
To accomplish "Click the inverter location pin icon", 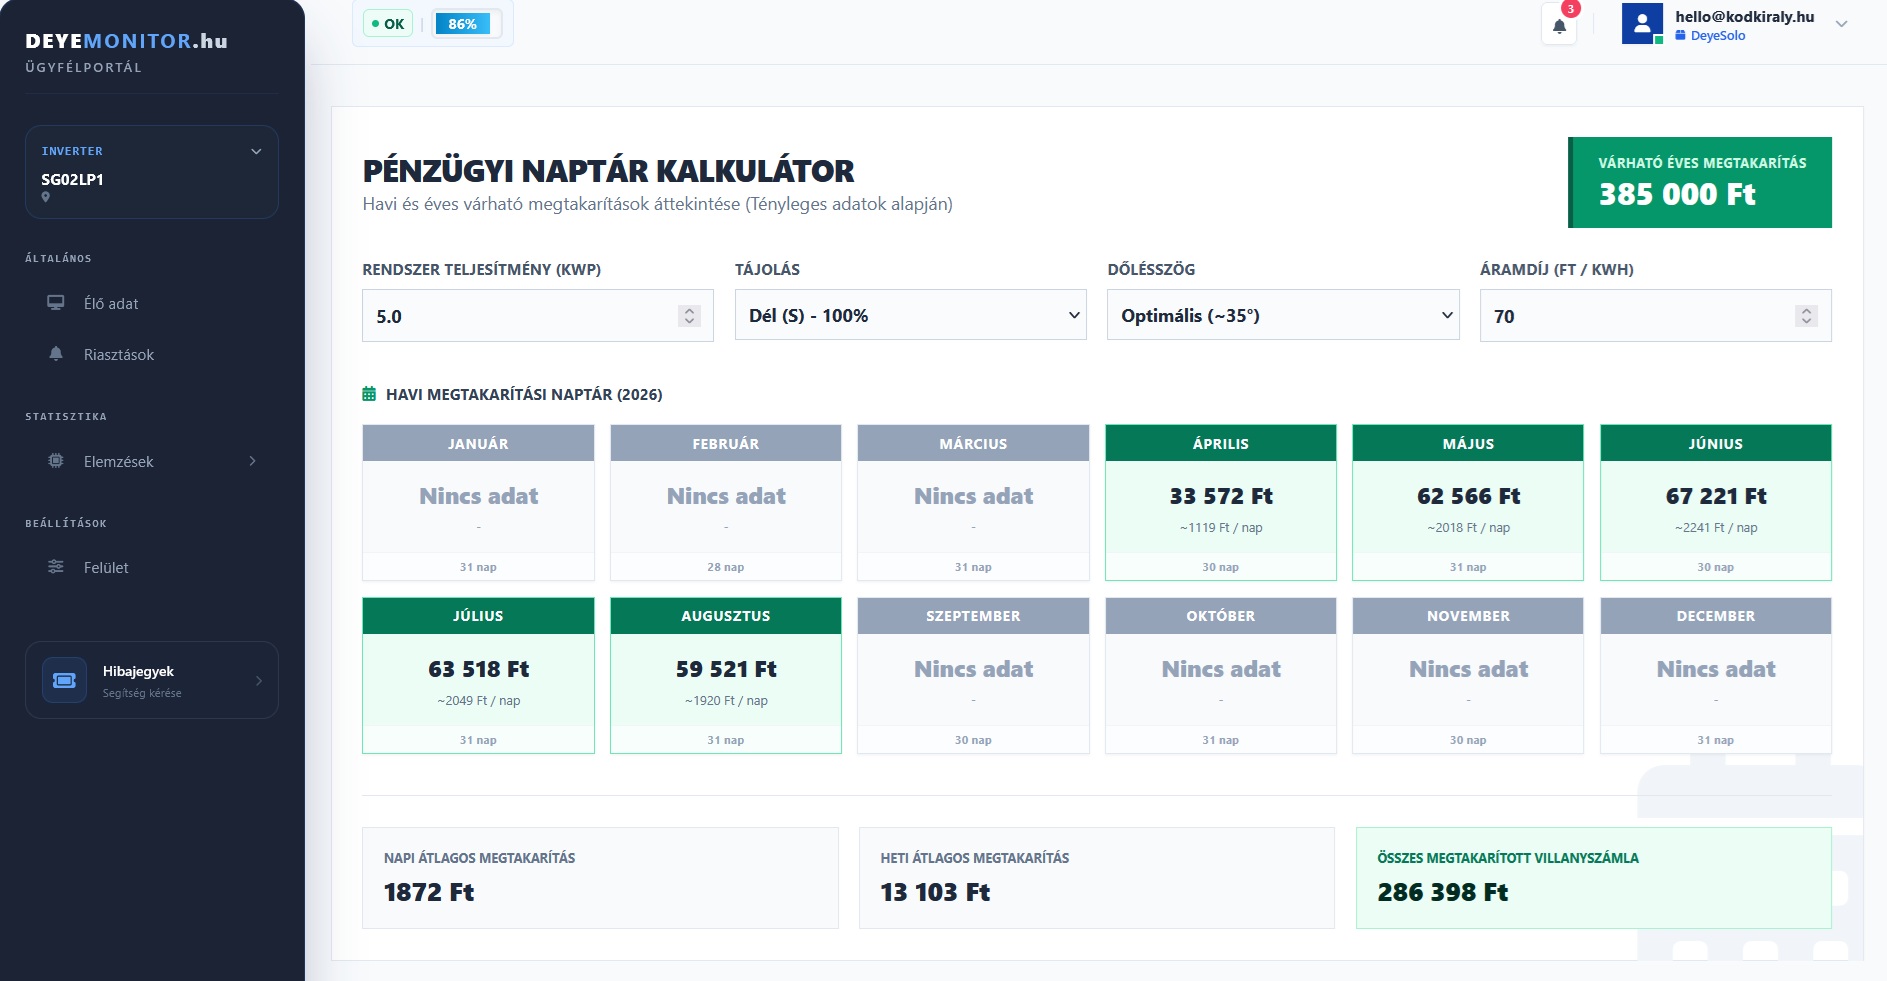I will click(x=45, y=197).
